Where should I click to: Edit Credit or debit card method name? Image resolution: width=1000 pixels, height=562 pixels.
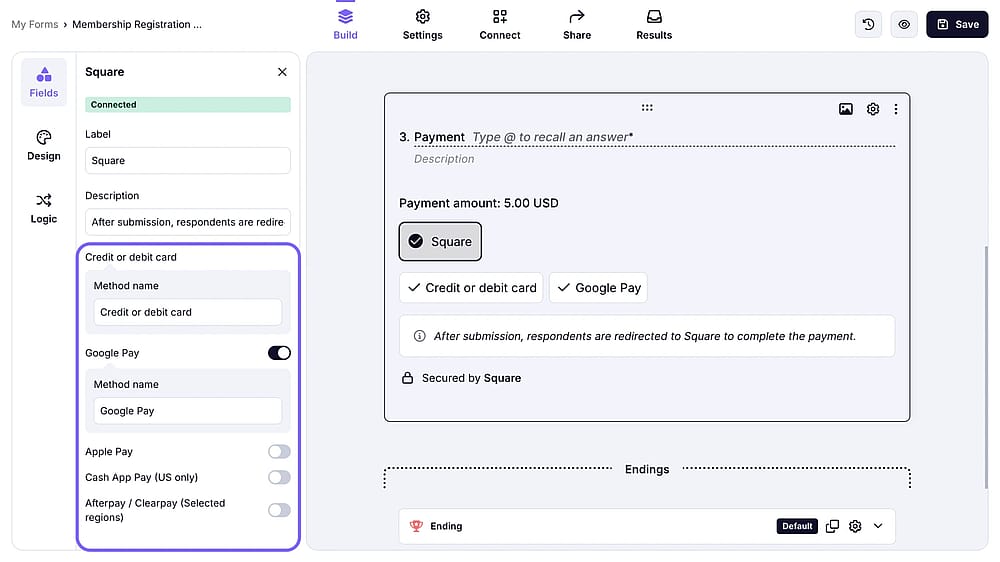[x=188, y=312]
